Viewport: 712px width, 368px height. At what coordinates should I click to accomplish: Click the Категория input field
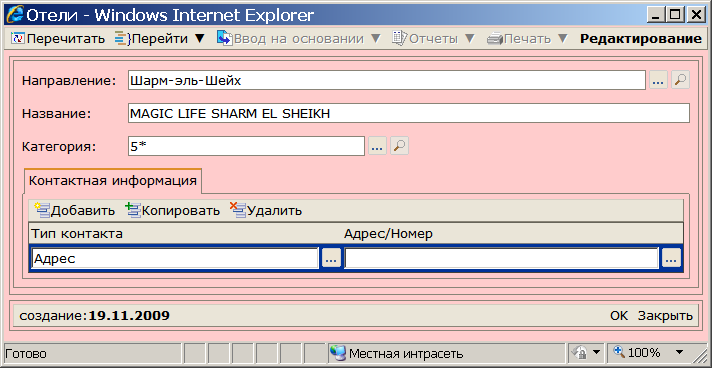coord(246,146)
